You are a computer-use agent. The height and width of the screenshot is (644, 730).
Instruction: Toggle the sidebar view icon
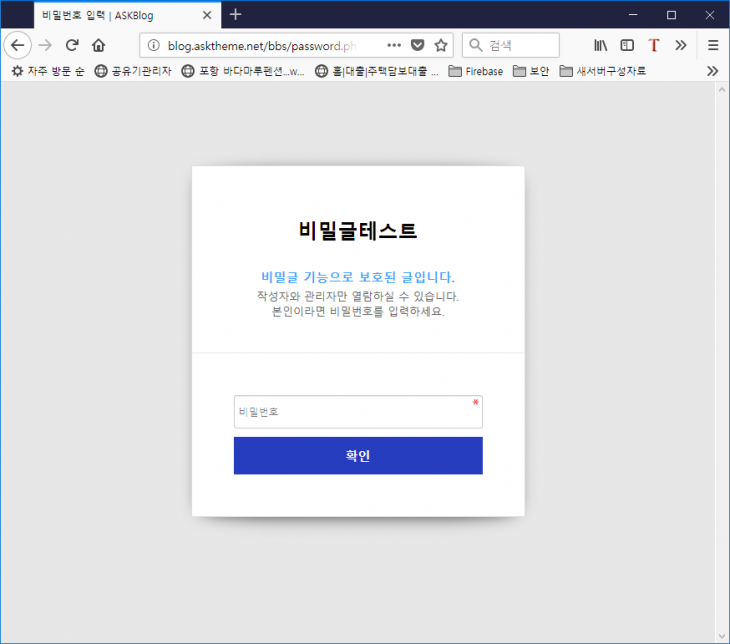[627, 45]
